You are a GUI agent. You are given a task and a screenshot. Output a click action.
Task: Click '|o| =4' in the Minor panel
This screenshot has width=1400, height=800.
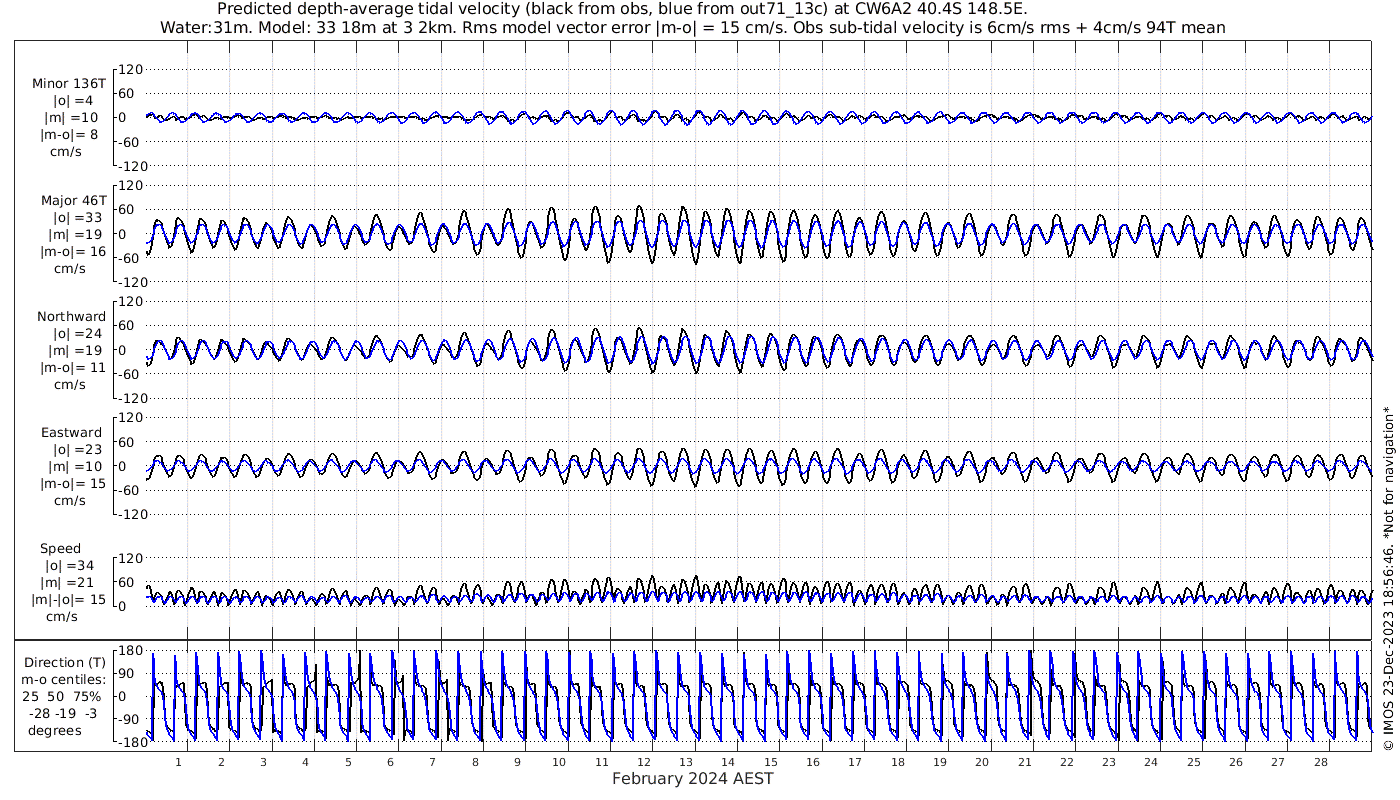click(73, 101)
